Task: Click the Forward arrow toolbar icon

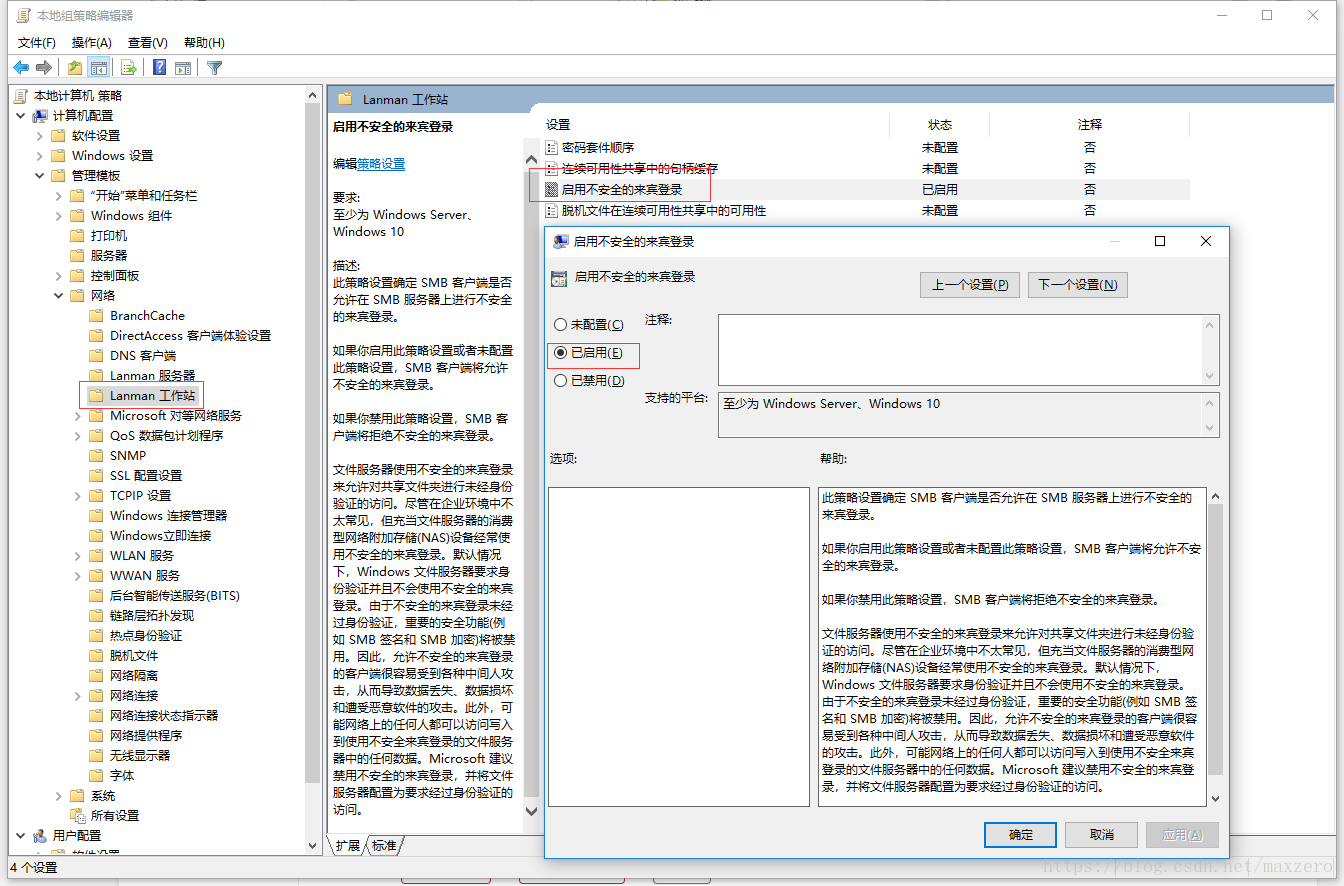Action: pos(43,68)
